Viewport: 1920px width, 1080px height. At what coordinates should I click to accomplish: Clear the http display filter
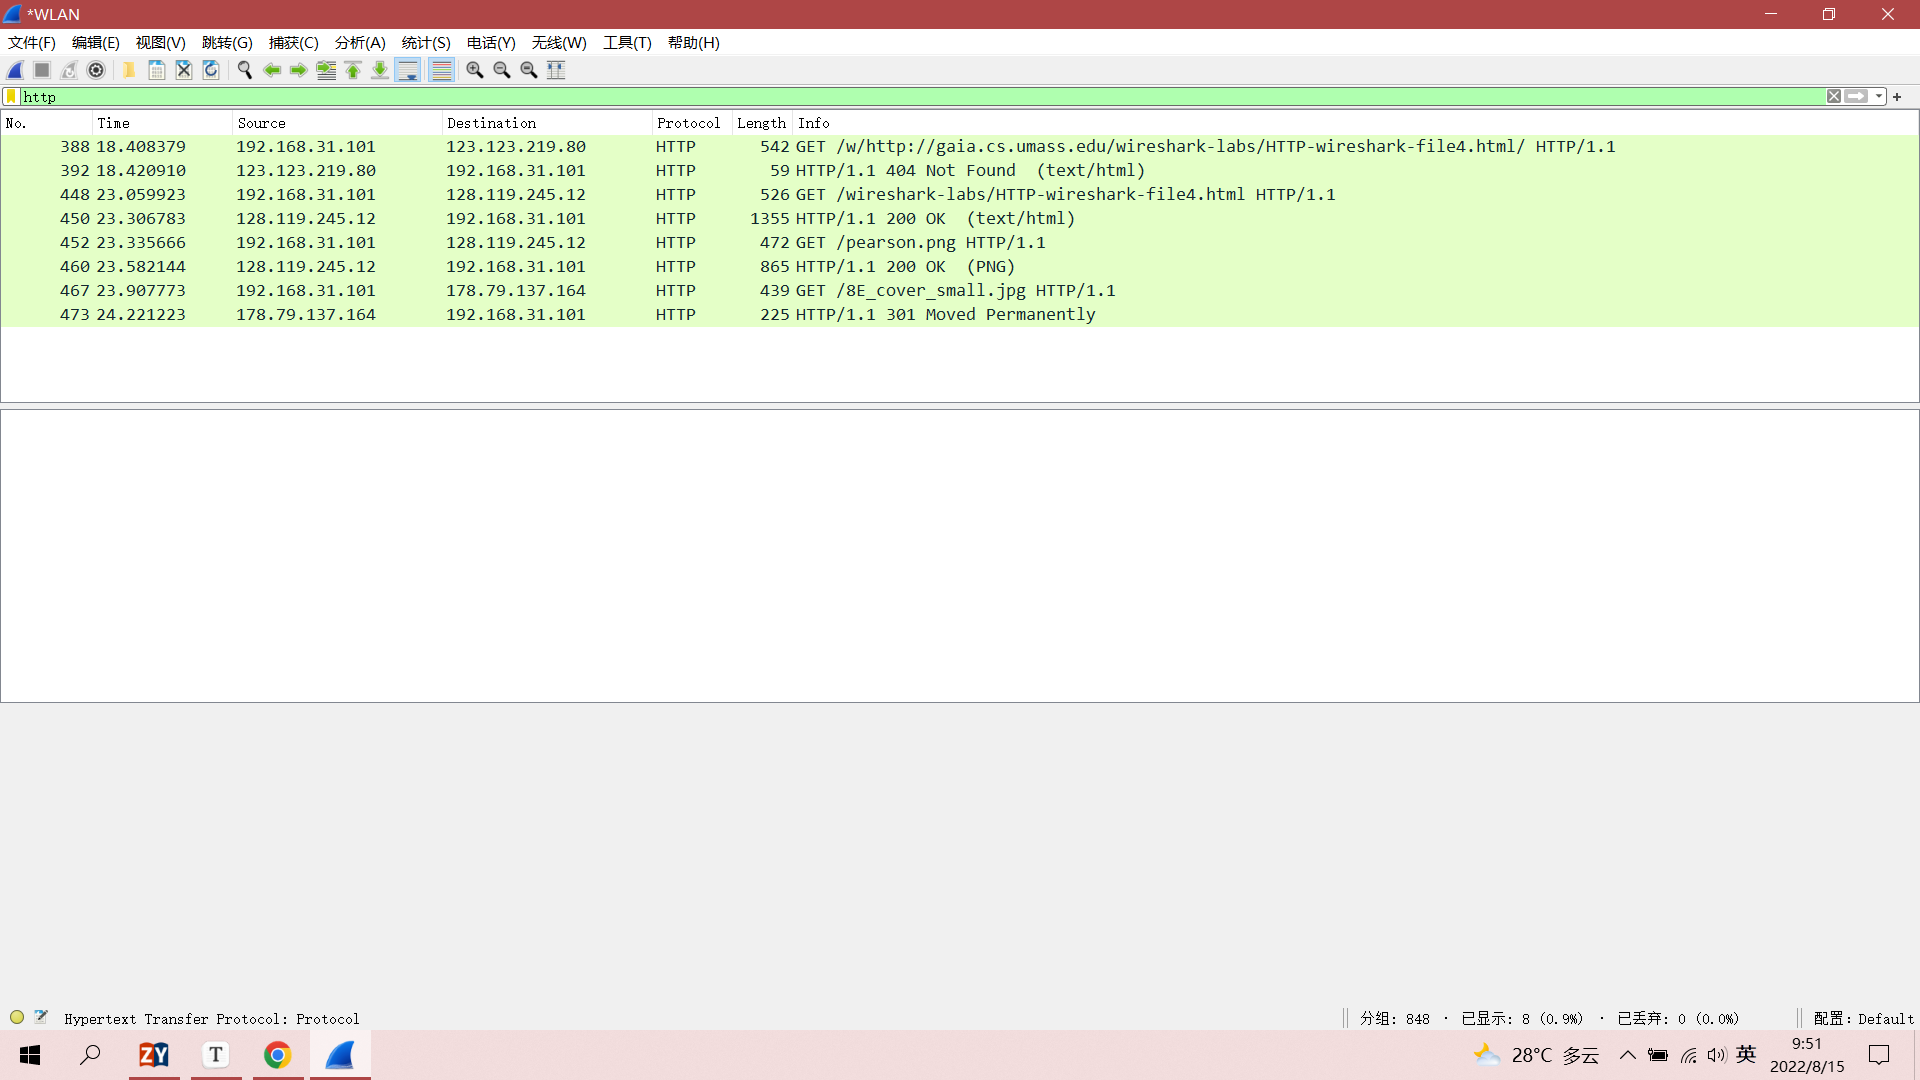[x=1834, y=96]
